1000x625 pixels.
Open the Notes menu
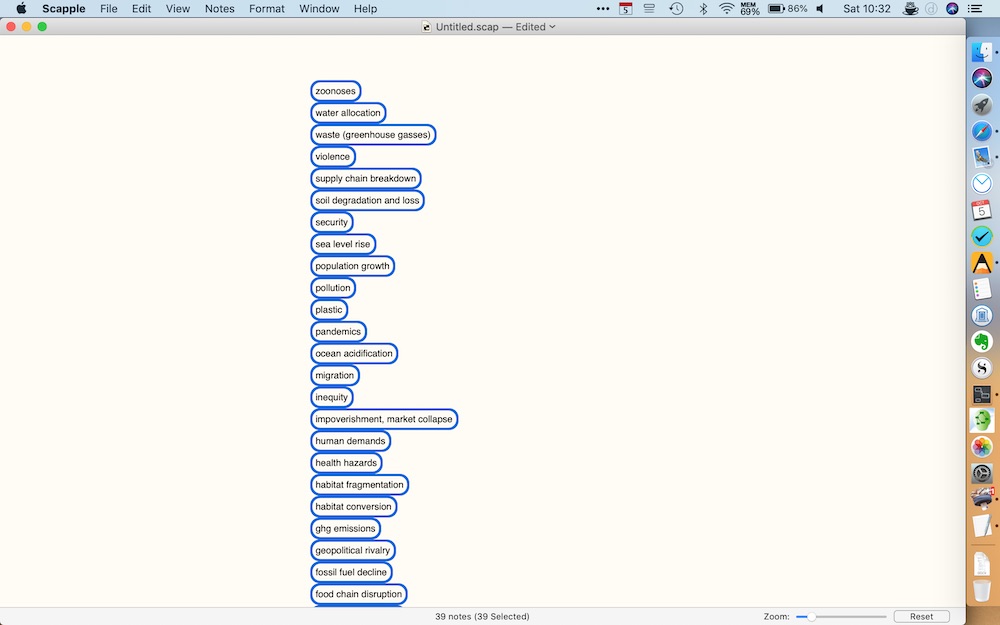(219, 8)
